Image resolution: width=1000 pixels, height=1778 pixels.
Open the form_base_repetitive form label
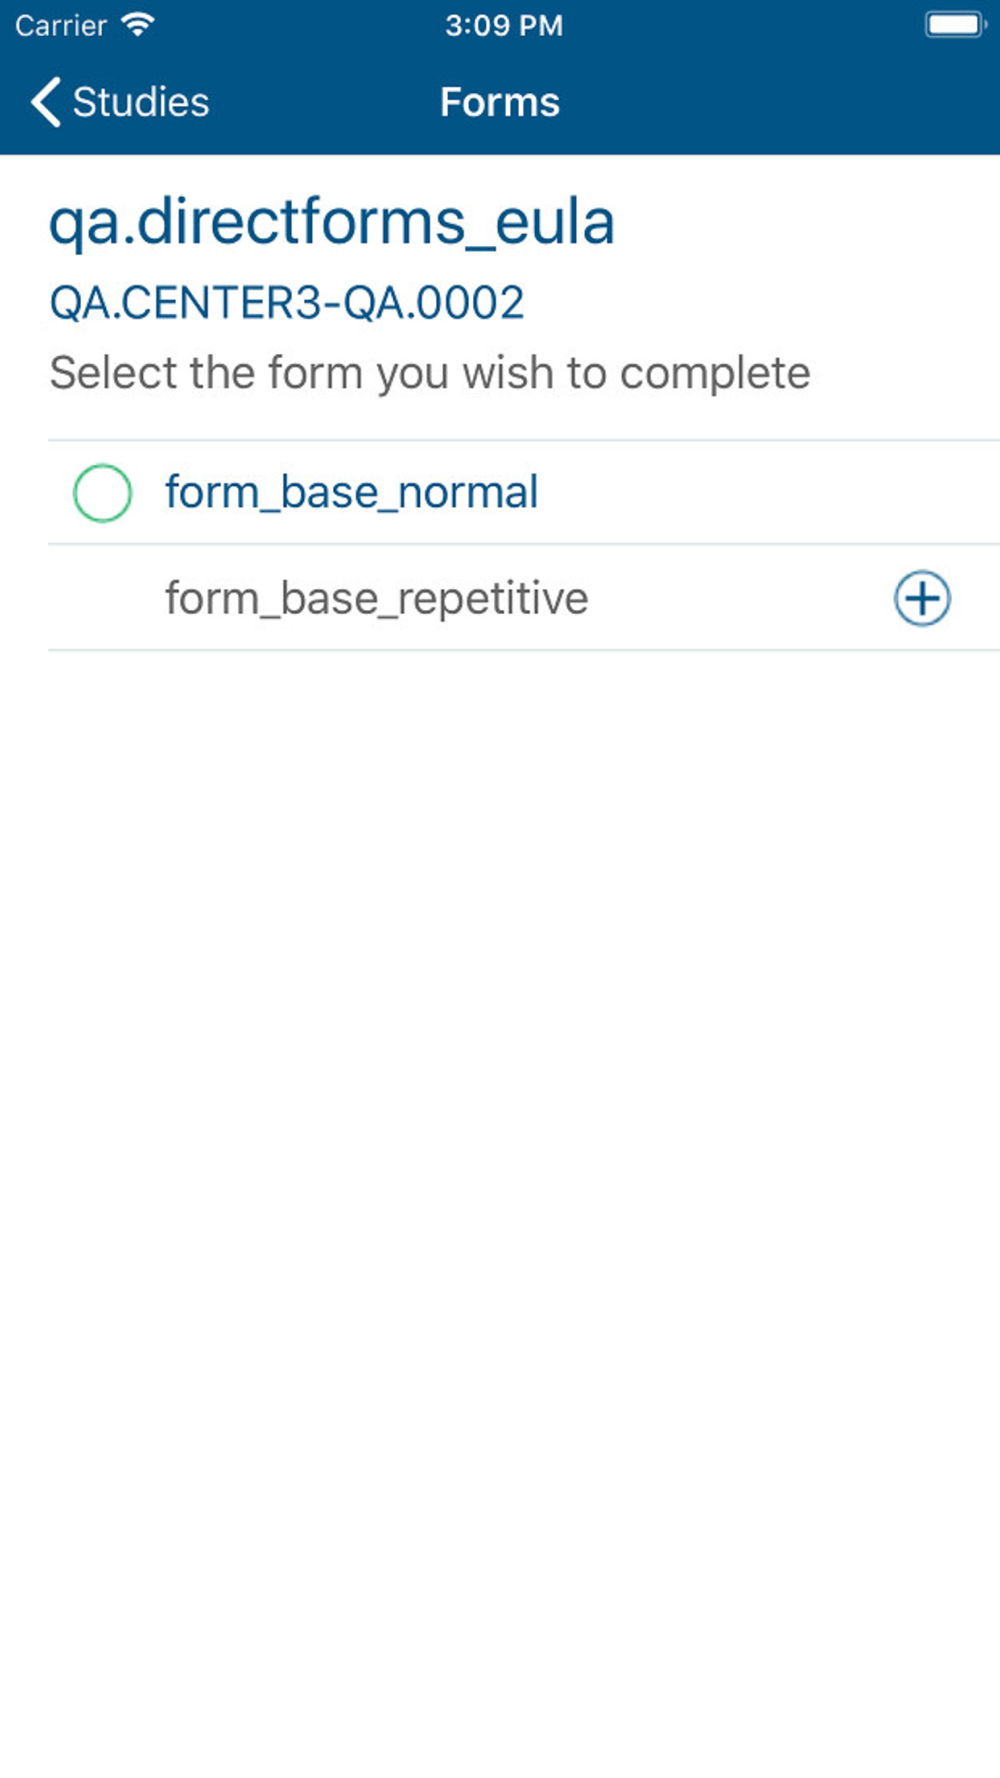pyautogui.click(x=376, y=598)
